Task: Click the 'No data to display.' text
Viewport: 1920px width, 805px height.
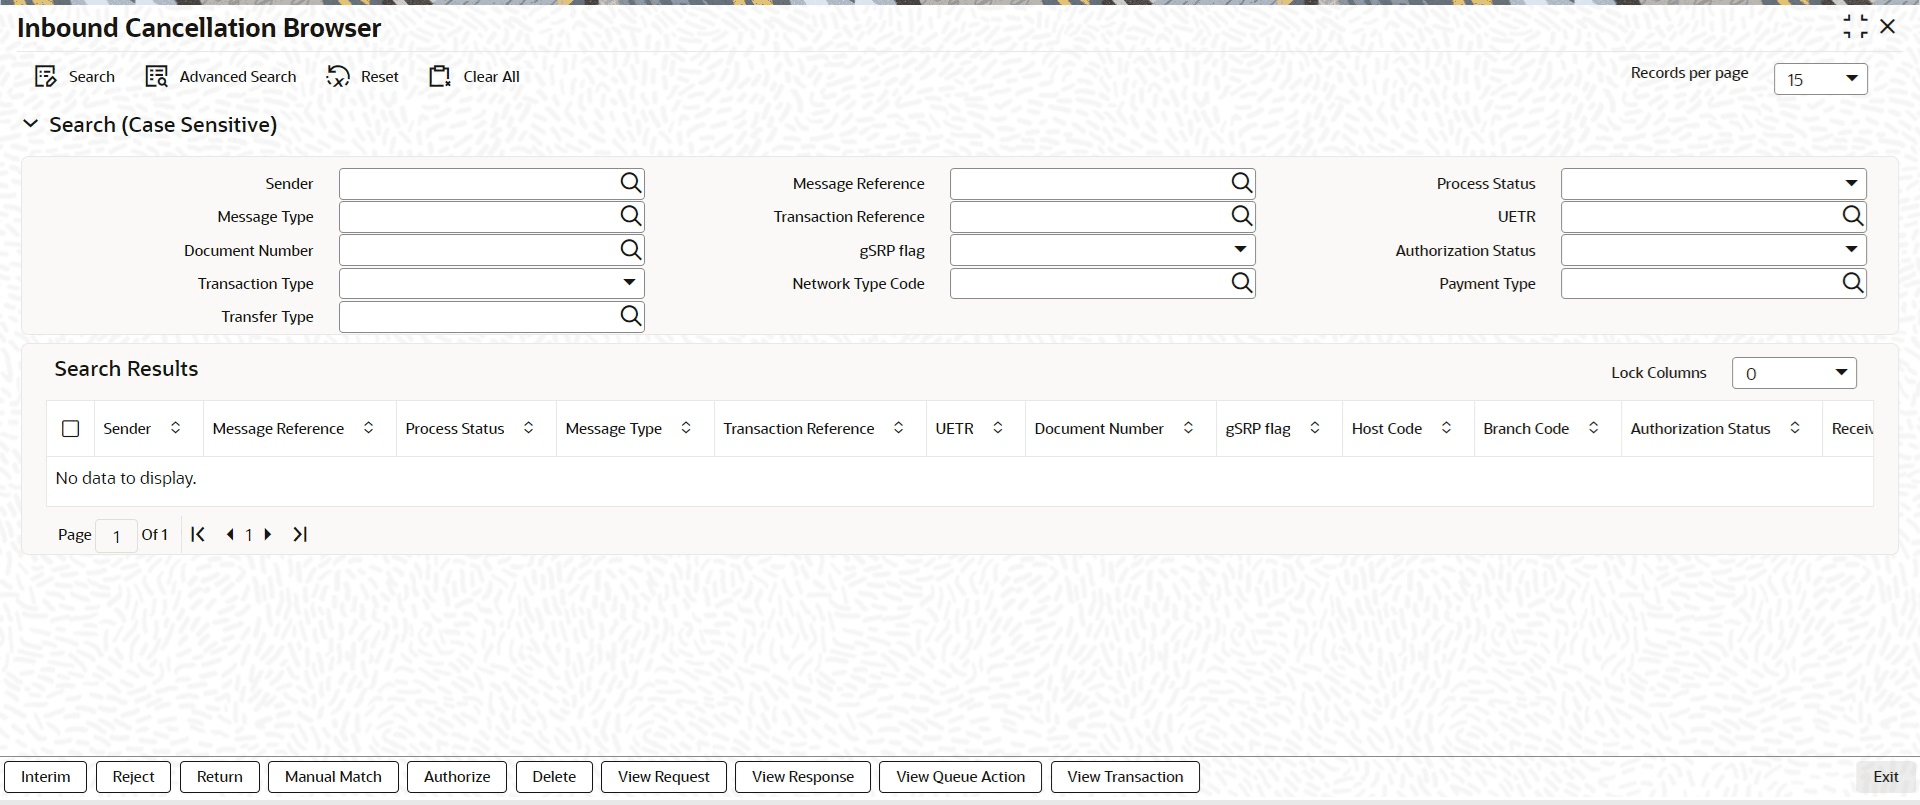Action: click(126, 478)
